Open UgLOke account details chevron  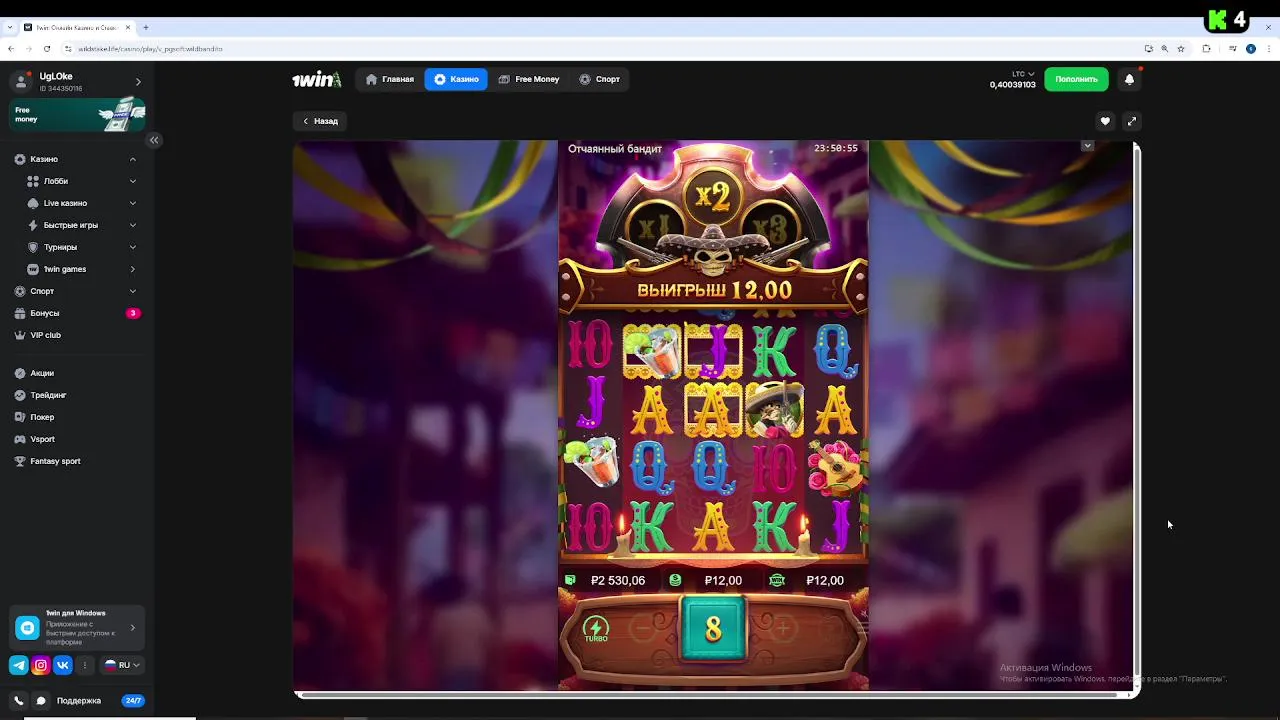138,82
